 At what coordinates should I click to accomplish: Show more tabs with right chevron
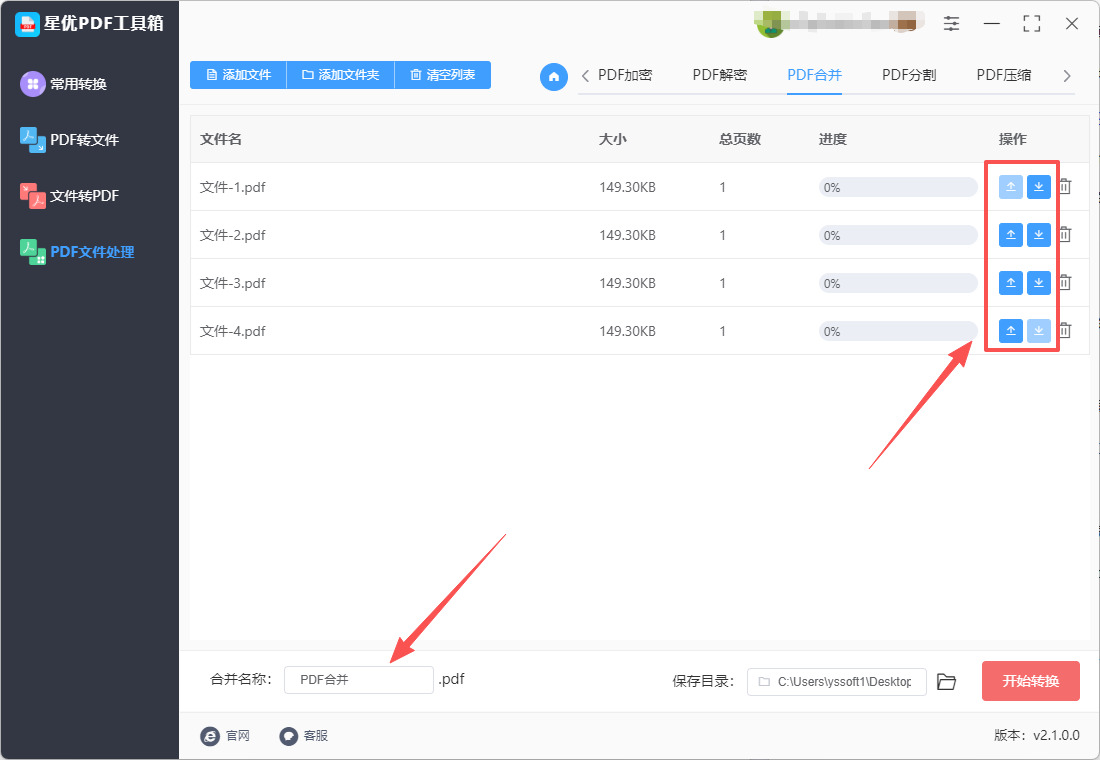(1067, 76)
